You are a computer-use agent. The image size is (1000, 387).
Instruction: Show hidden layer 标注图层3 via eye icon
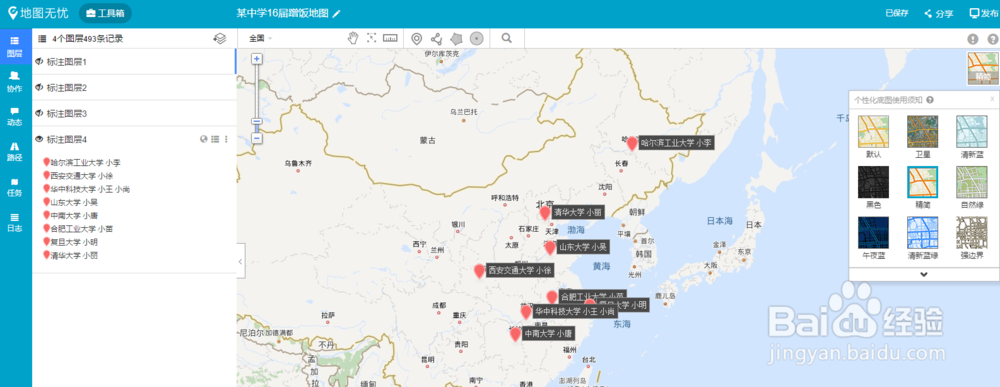click(39, 113)
